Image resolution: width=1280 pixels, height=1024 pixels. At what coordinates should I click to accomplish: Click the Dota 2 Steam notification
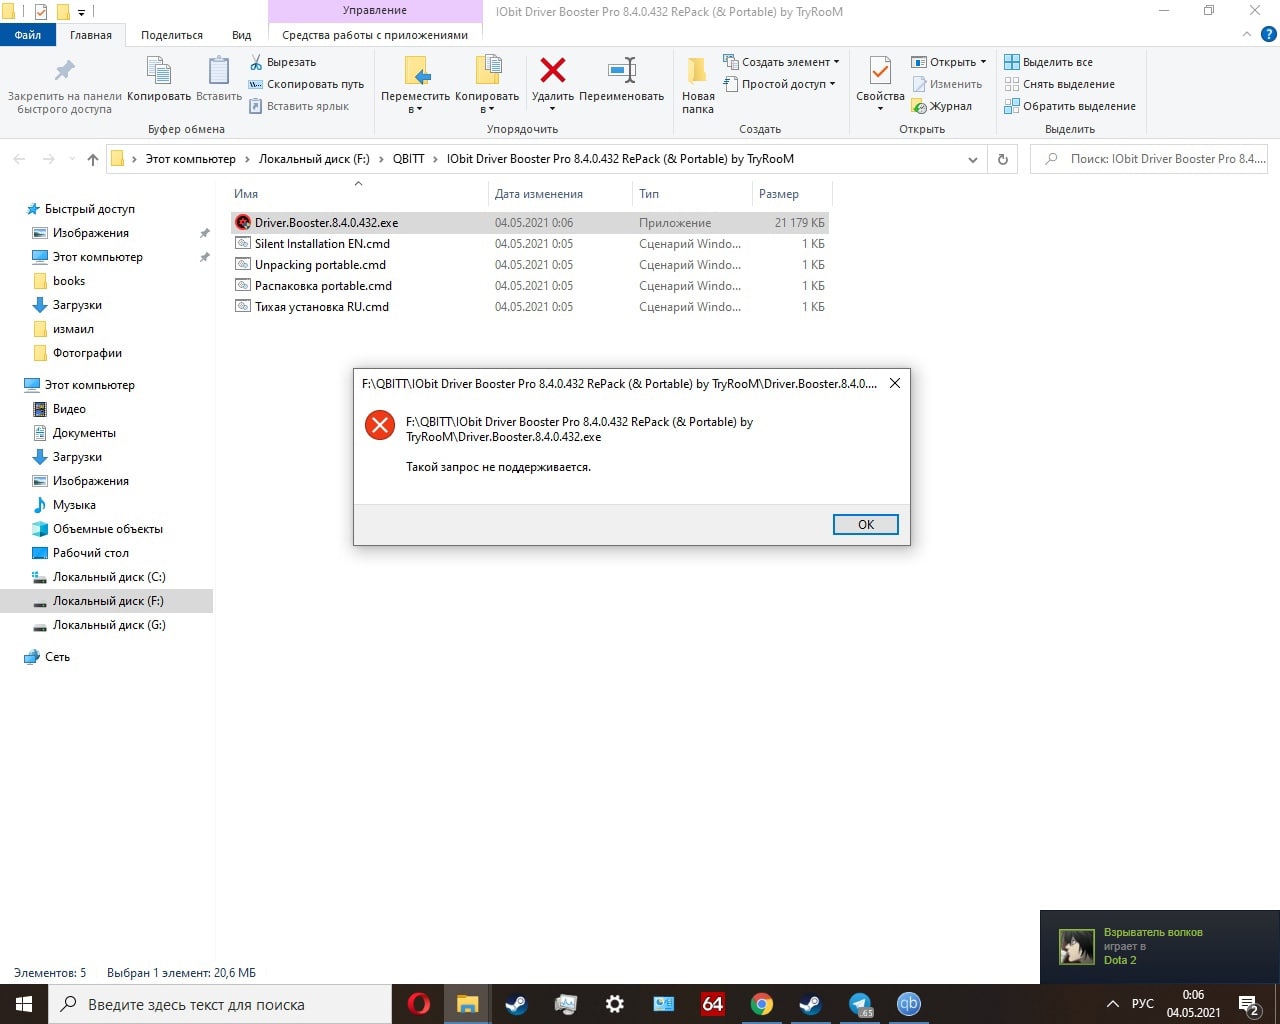pos(1160,946)
